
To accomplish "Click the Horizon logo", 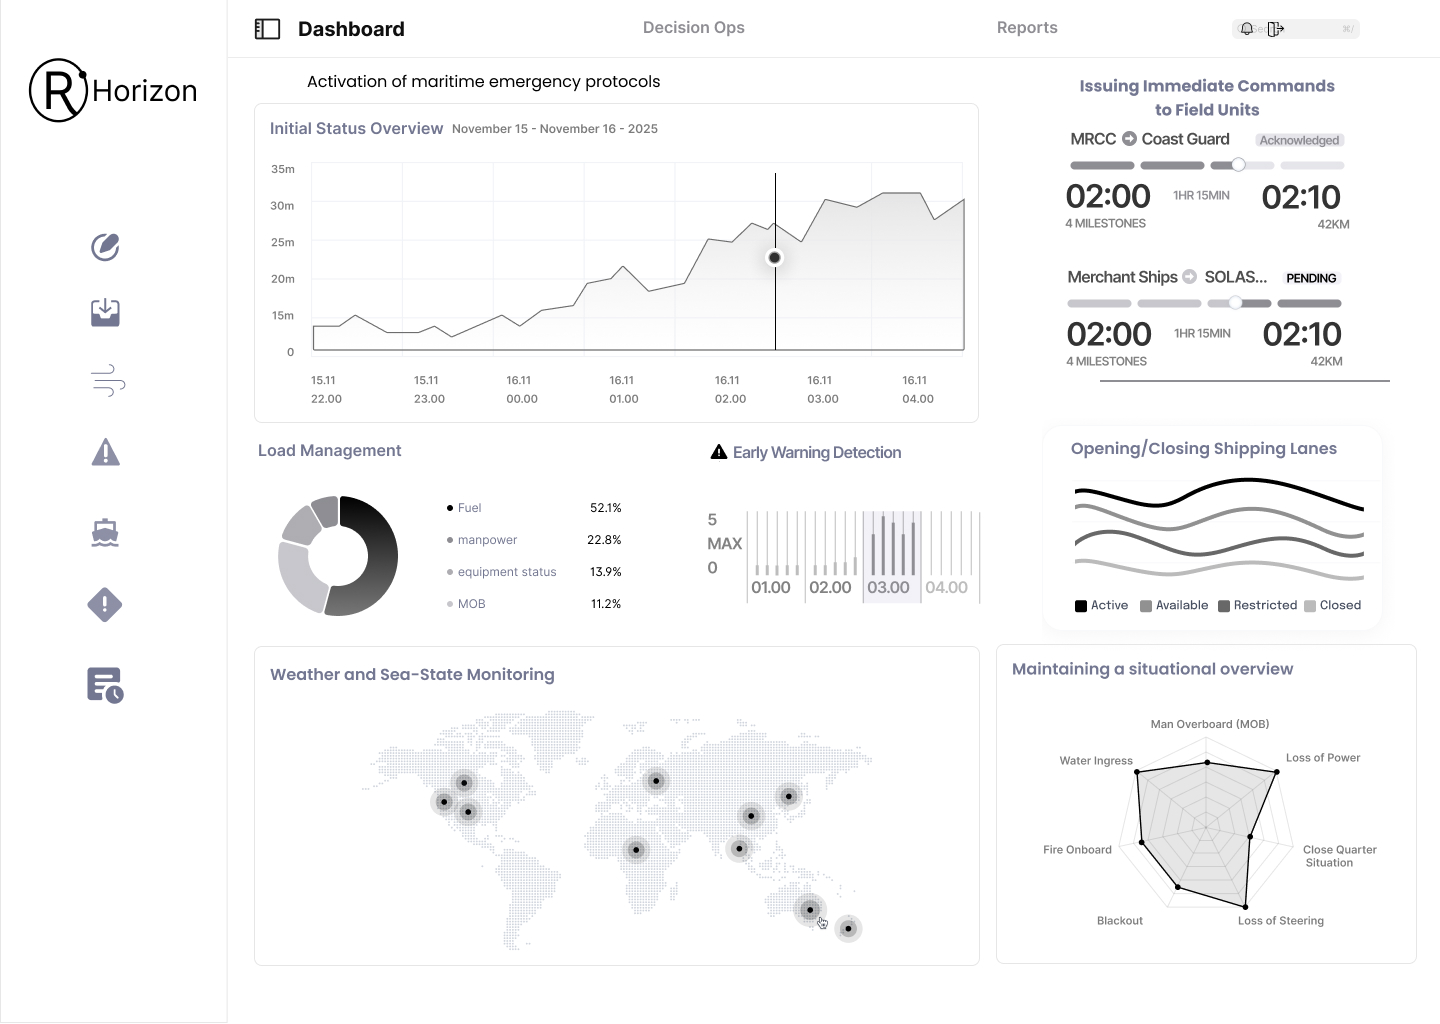I will point(113,91).
